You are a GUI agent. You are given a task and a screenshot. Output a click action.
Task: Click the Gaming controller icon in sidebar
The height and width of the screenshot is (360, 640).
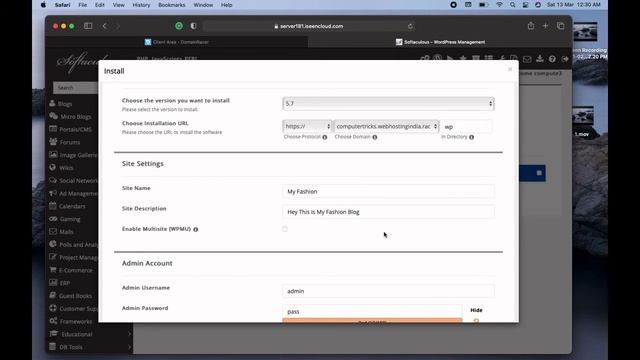coord(53,219)
